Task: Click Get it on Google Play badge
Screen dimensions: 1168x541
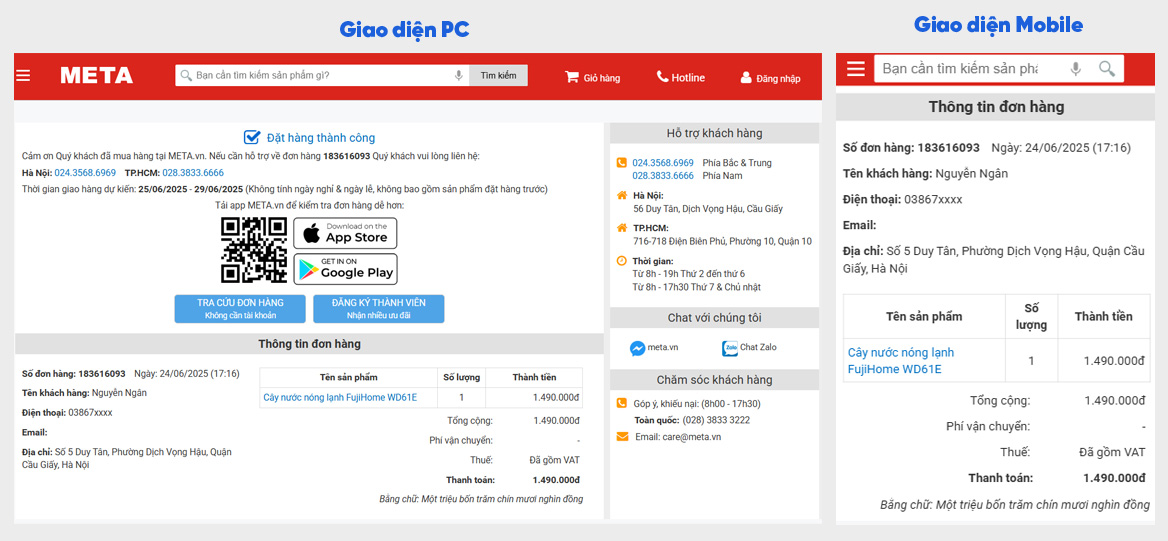Action: coord(345,269)
